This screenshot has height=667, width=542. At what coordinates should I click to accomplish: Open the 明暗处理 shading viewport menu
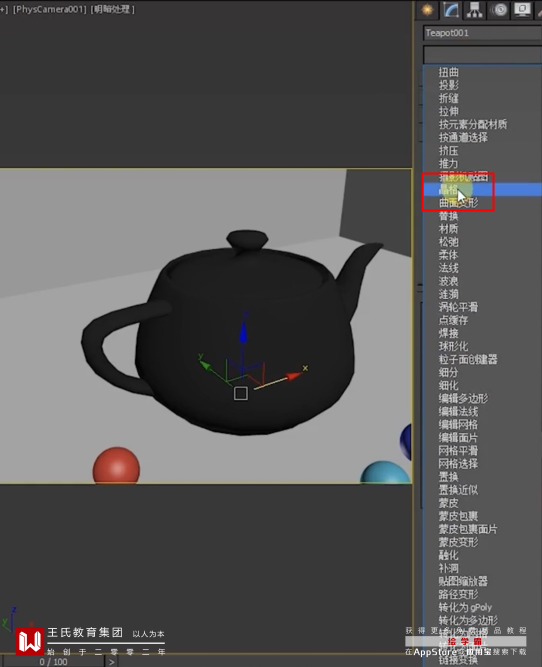coord(113,9)
